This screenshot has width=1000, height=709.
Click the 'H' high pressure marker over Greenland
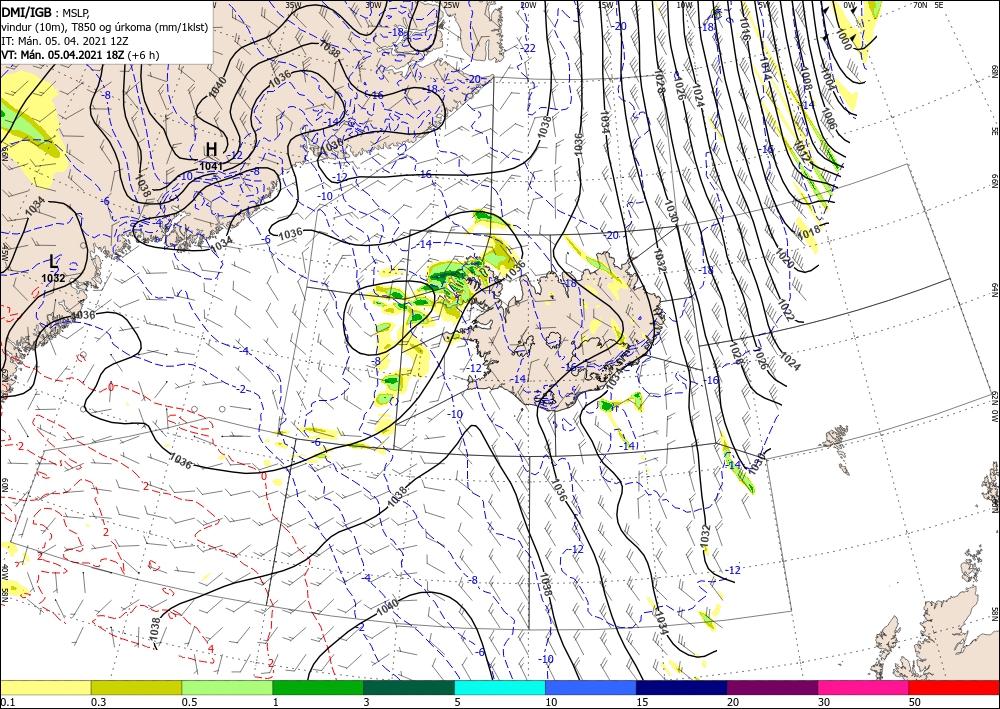tap(211, 149)
